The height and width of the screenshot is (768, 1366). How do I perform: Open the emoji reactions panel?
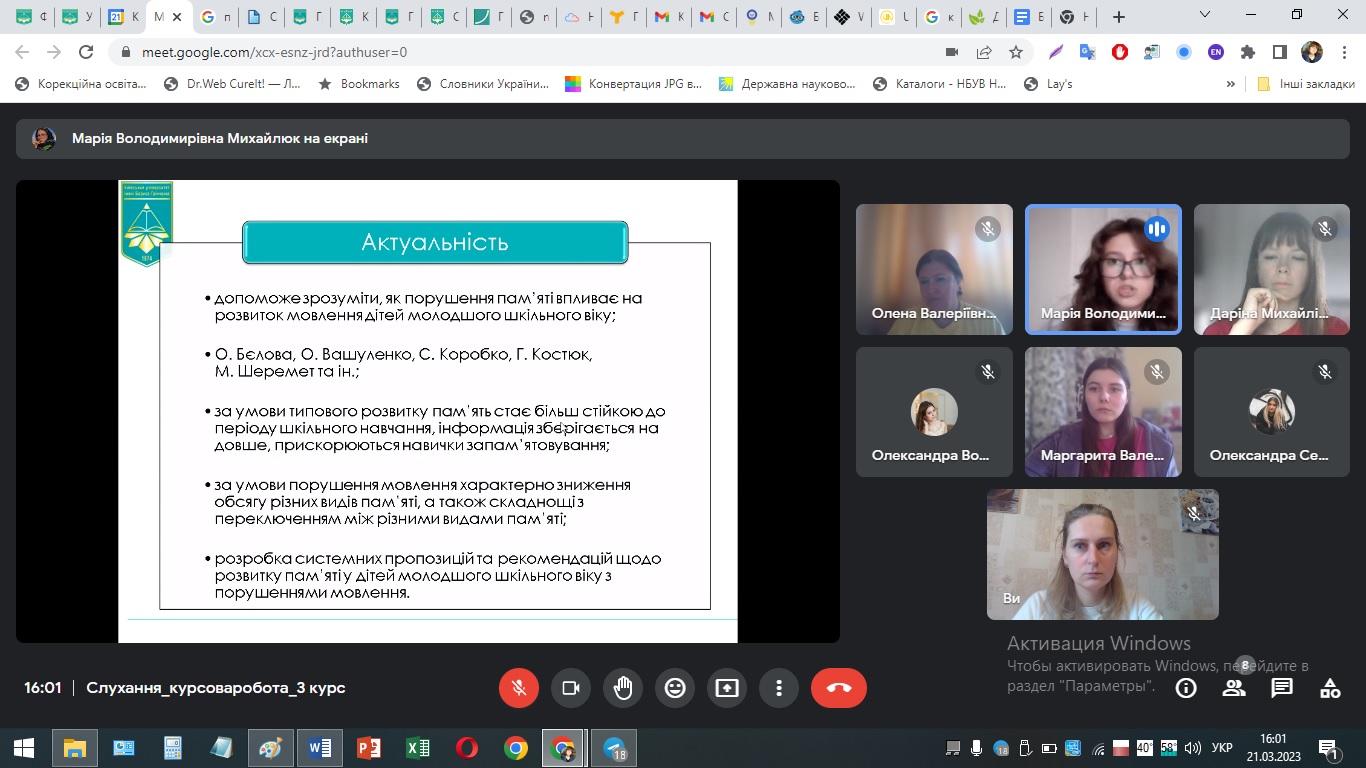(675, 688)
